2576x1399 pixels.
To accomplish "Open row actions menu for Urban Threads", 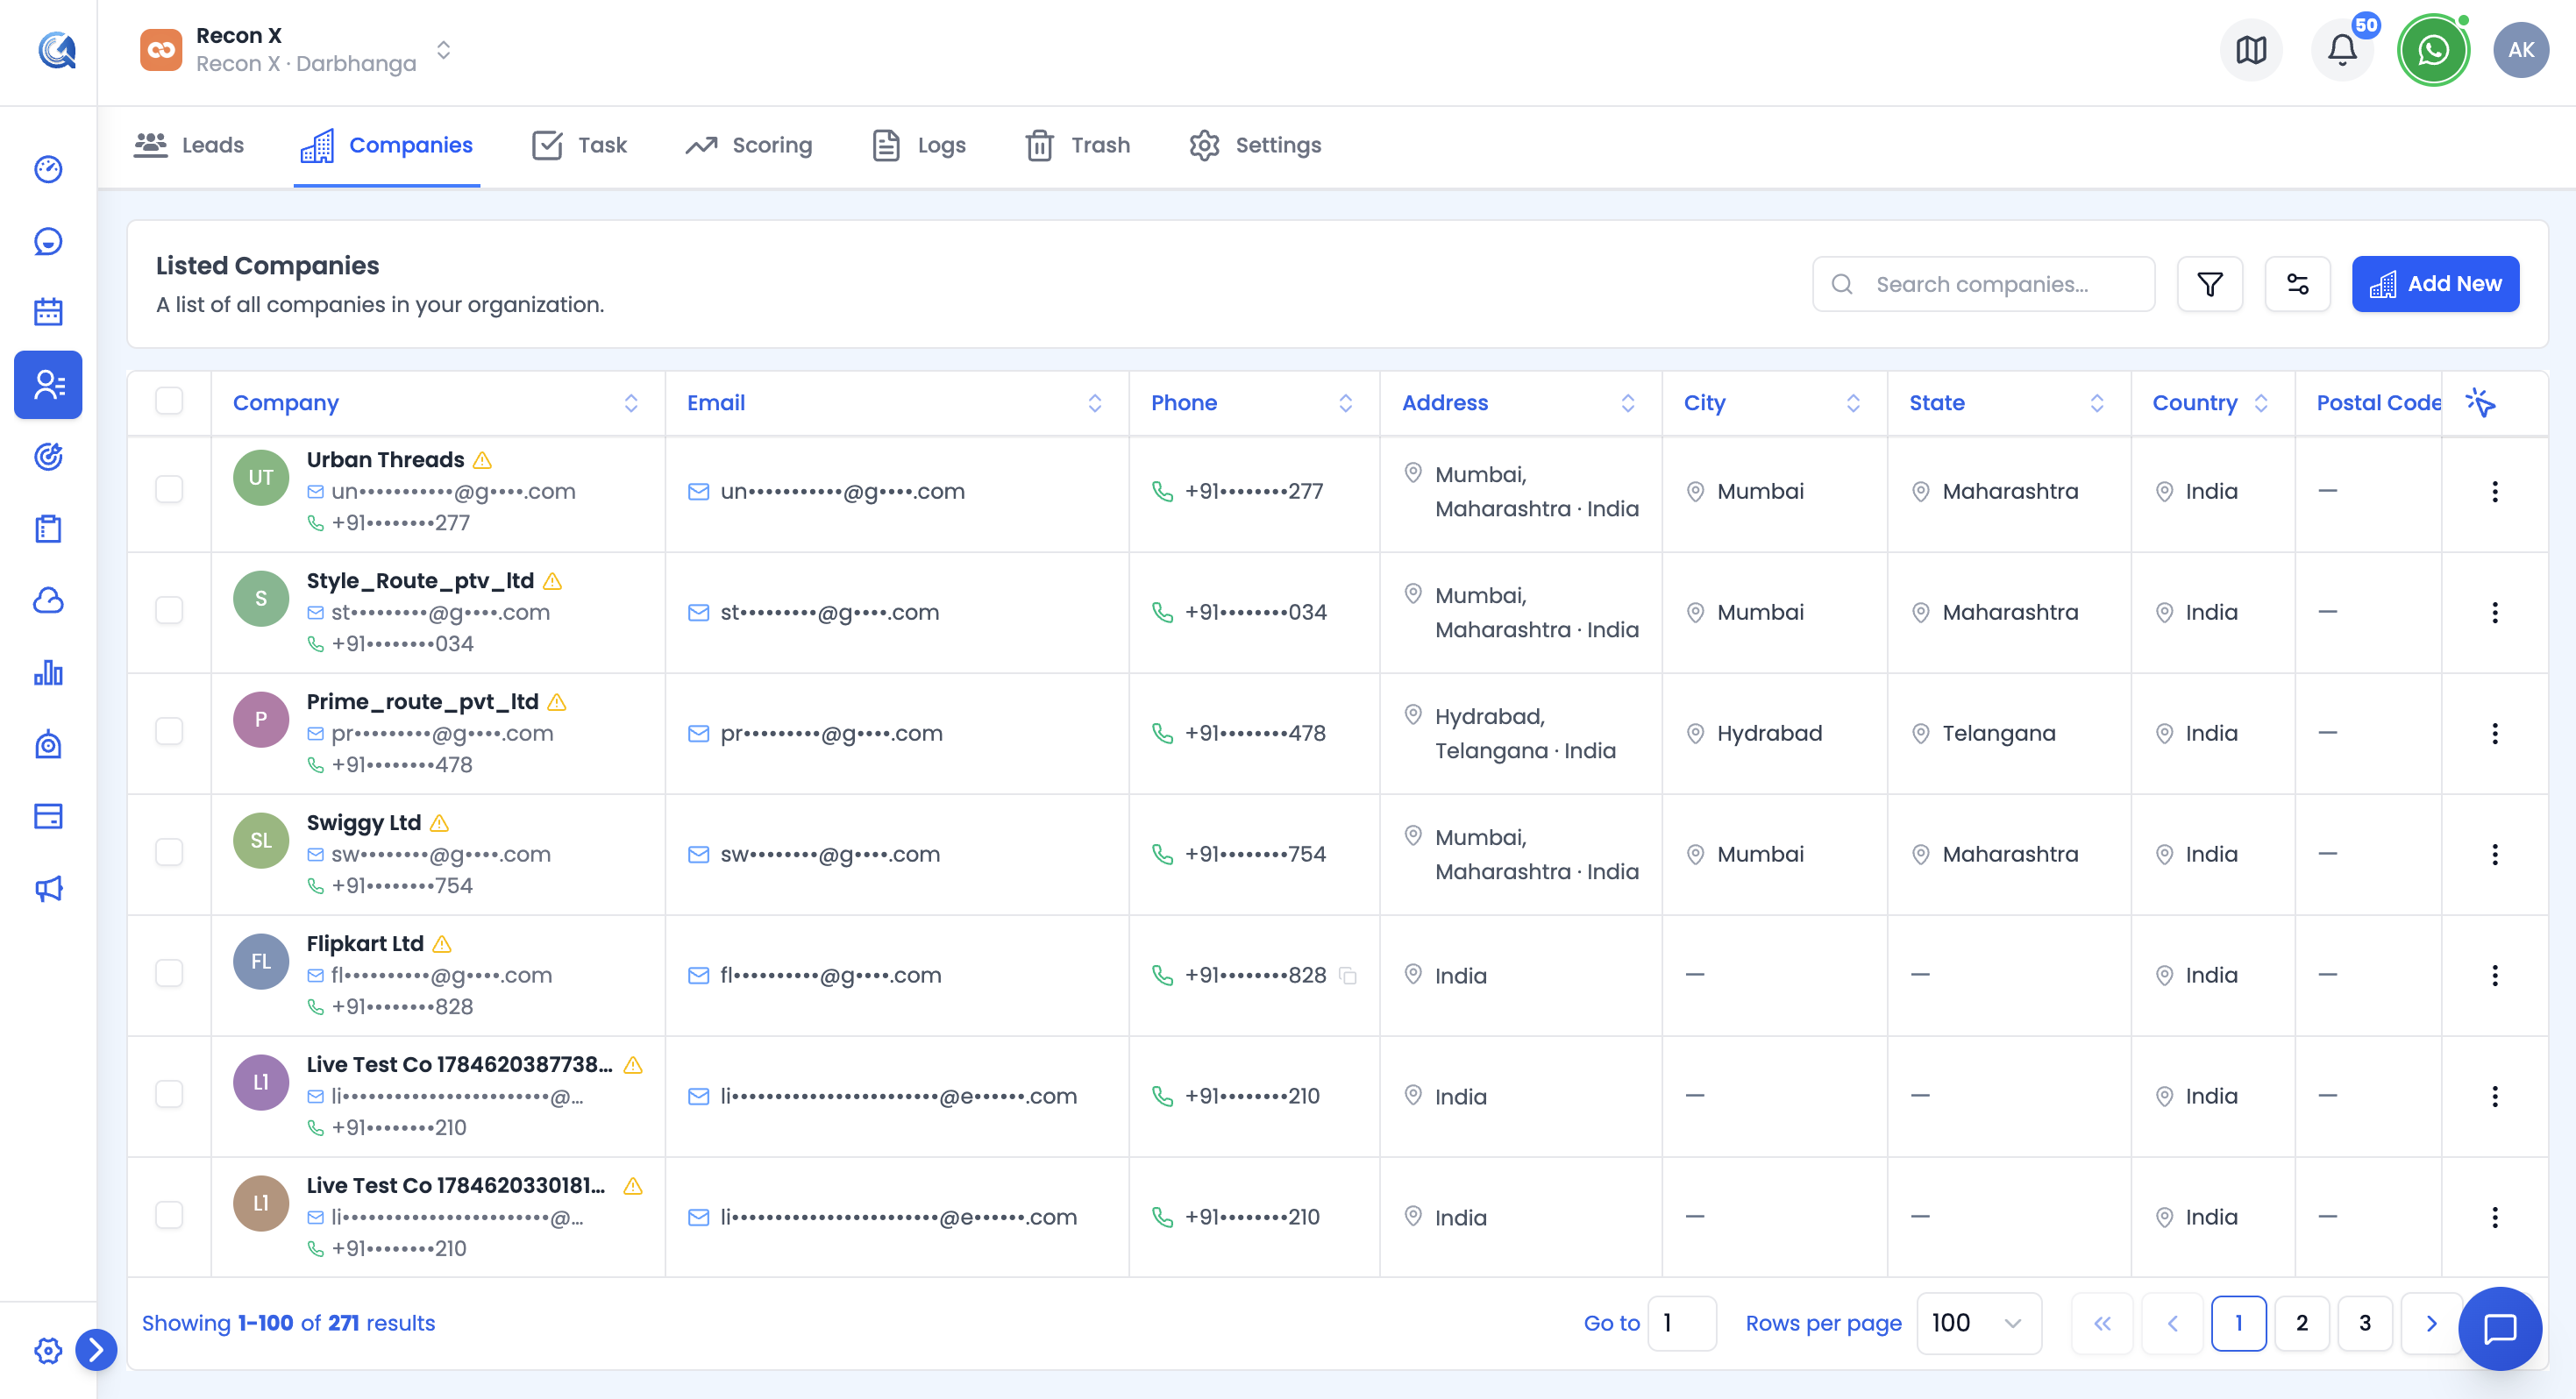I will pos(2494,491).
